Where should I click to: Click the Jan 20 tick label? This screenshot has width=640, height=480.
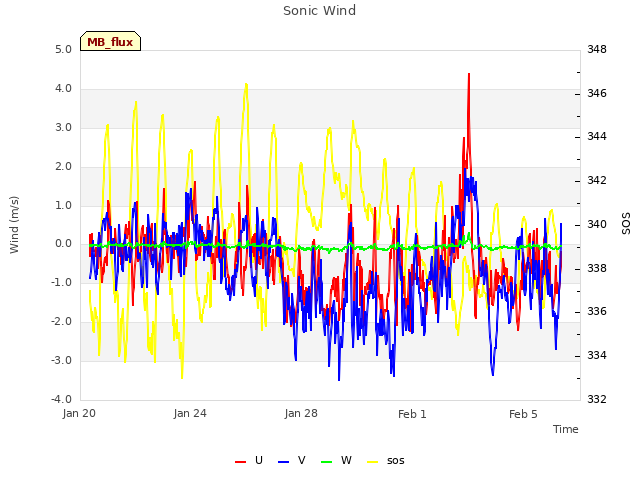79,413
